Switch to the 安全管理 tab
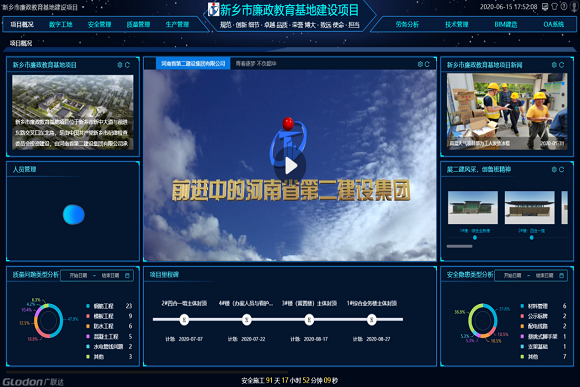 (100, 24)
